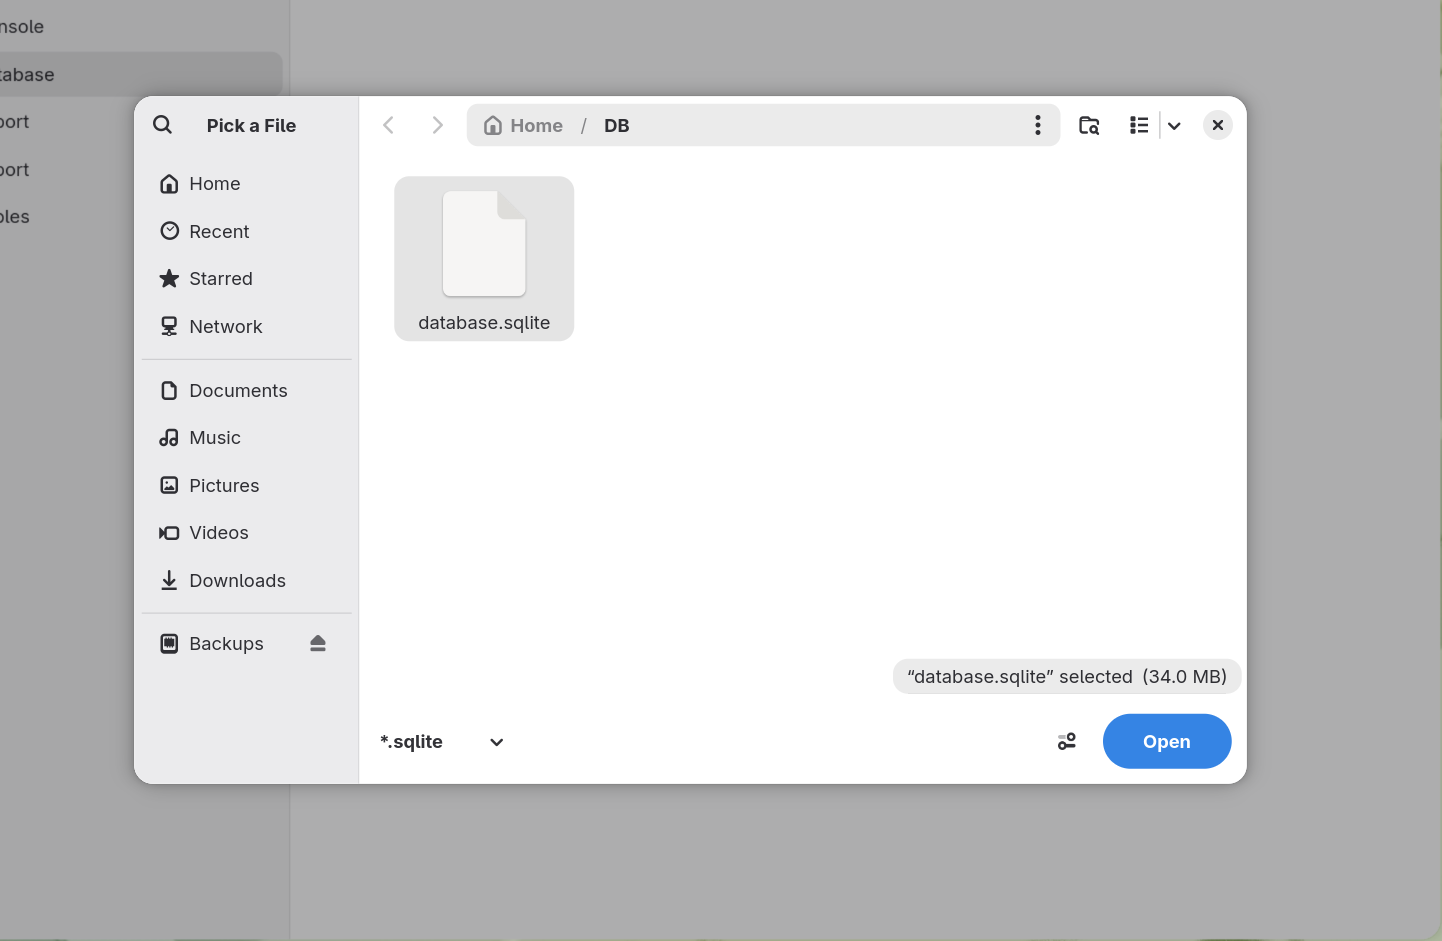Go to Home in the sidebar

[246, 184]
